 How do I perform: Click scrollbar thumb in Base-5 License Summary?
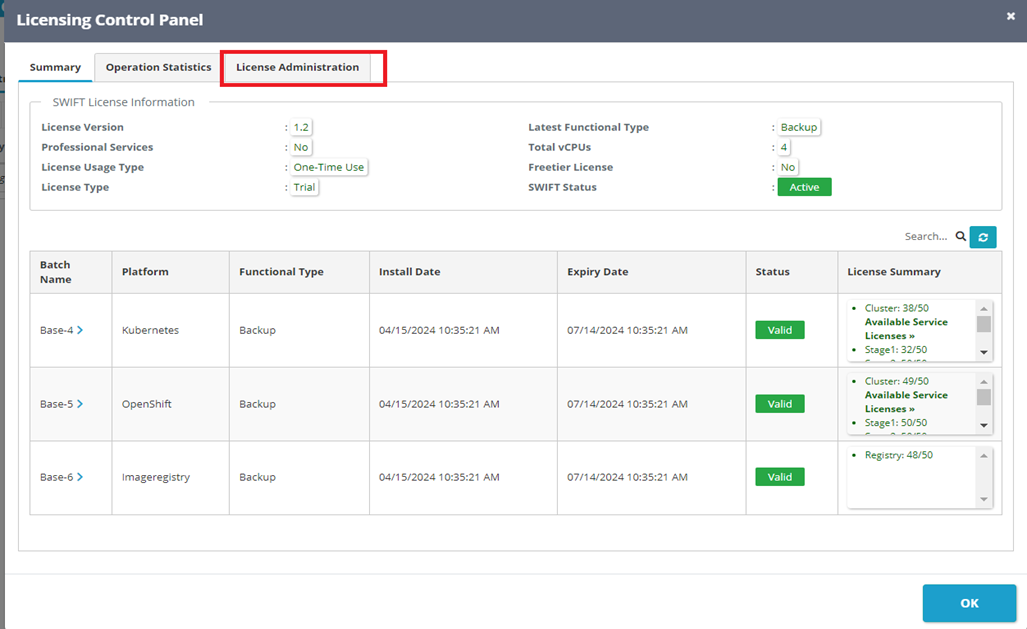click(x=984, y=397)
